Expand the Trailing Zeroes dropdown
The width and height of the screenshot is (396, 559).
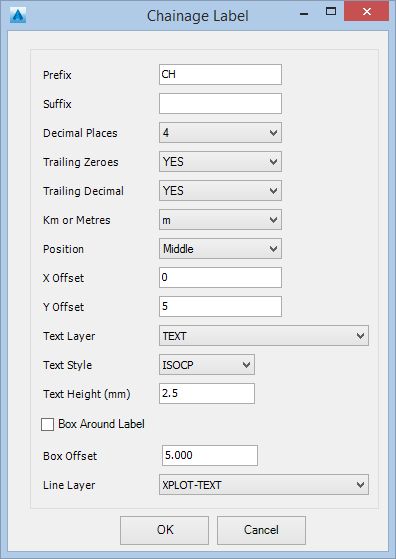pyautogui.click(x=220, y=161)
